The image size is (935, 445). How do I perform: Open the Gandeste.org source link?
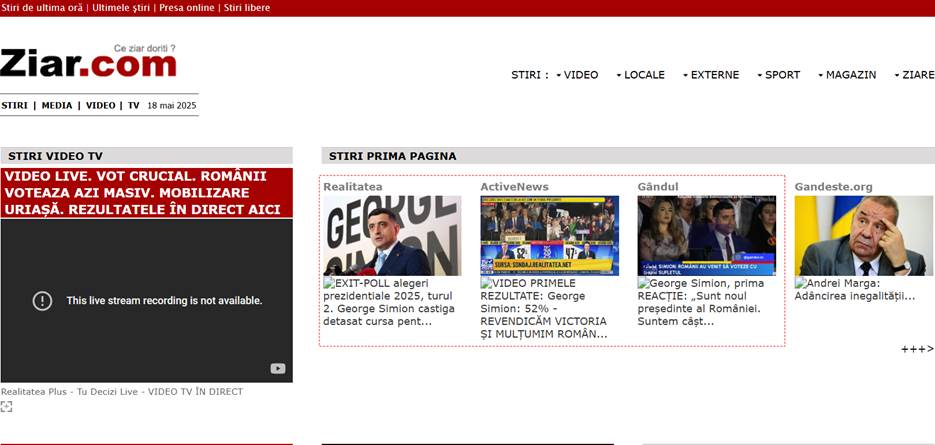tap(833, 187)
